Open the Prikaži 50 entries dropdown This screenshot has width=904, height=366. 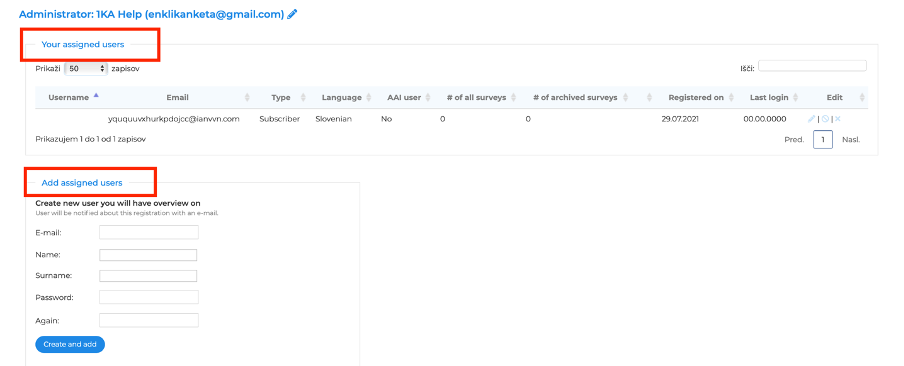click(86, 69)
